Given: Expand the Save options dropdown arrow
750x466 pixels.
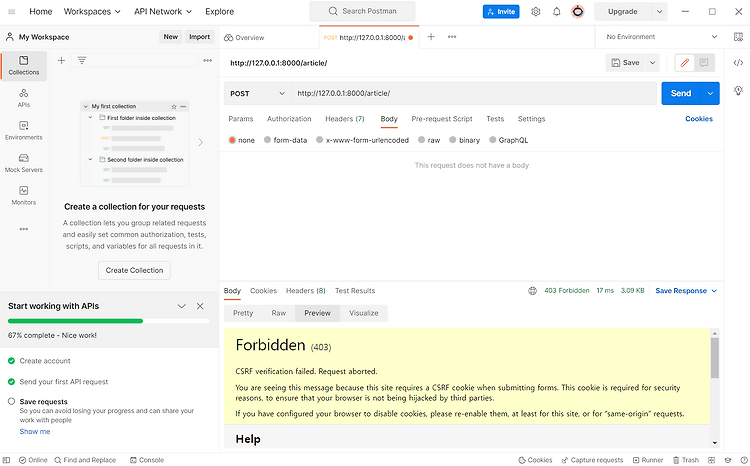Looking at the screenshot, I should [x=652, y=63].
